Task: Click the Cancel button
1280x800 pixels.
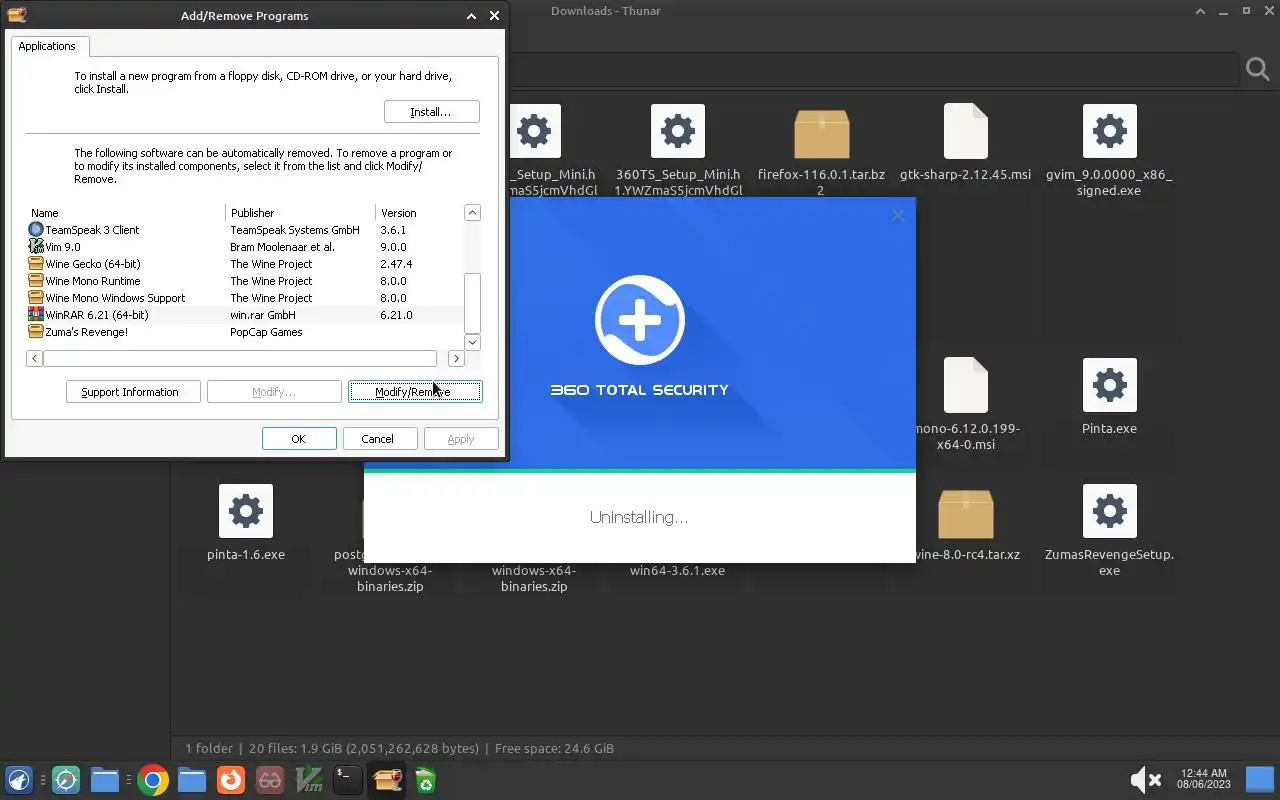Action: [x=380, y=439]
